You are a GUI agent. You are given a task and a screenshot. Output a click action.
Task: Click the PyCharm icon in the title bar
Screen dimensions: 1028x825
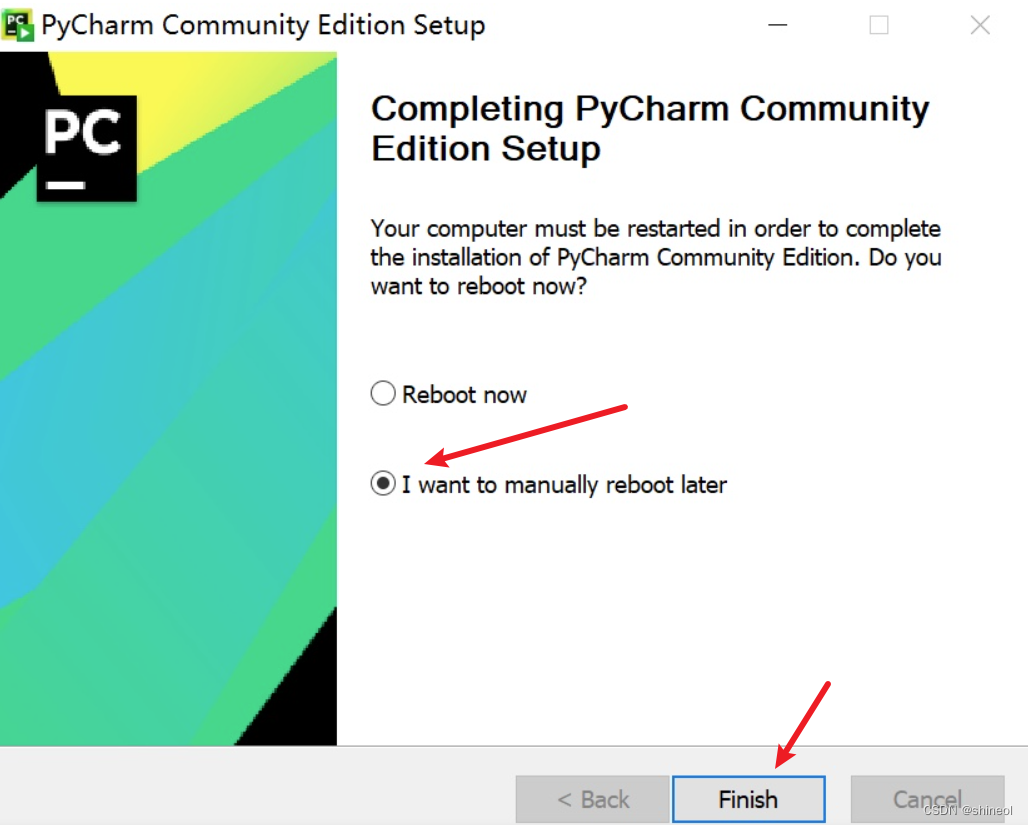(18, 25)
